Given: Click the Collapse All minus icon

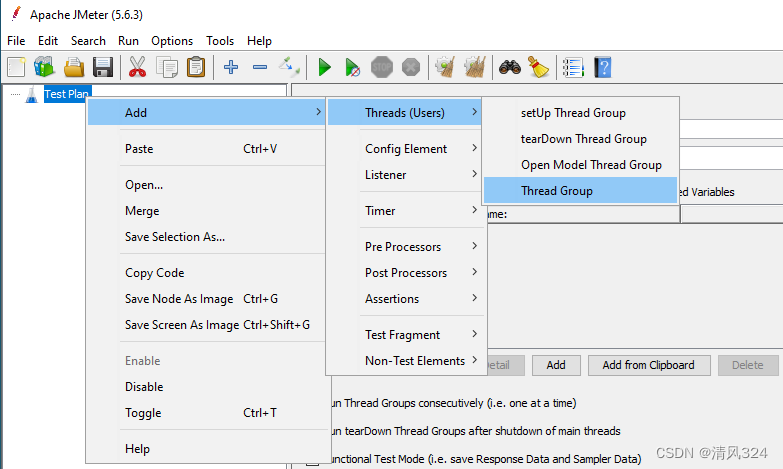Looking at the screenshot, I should (x=260, y=67).
